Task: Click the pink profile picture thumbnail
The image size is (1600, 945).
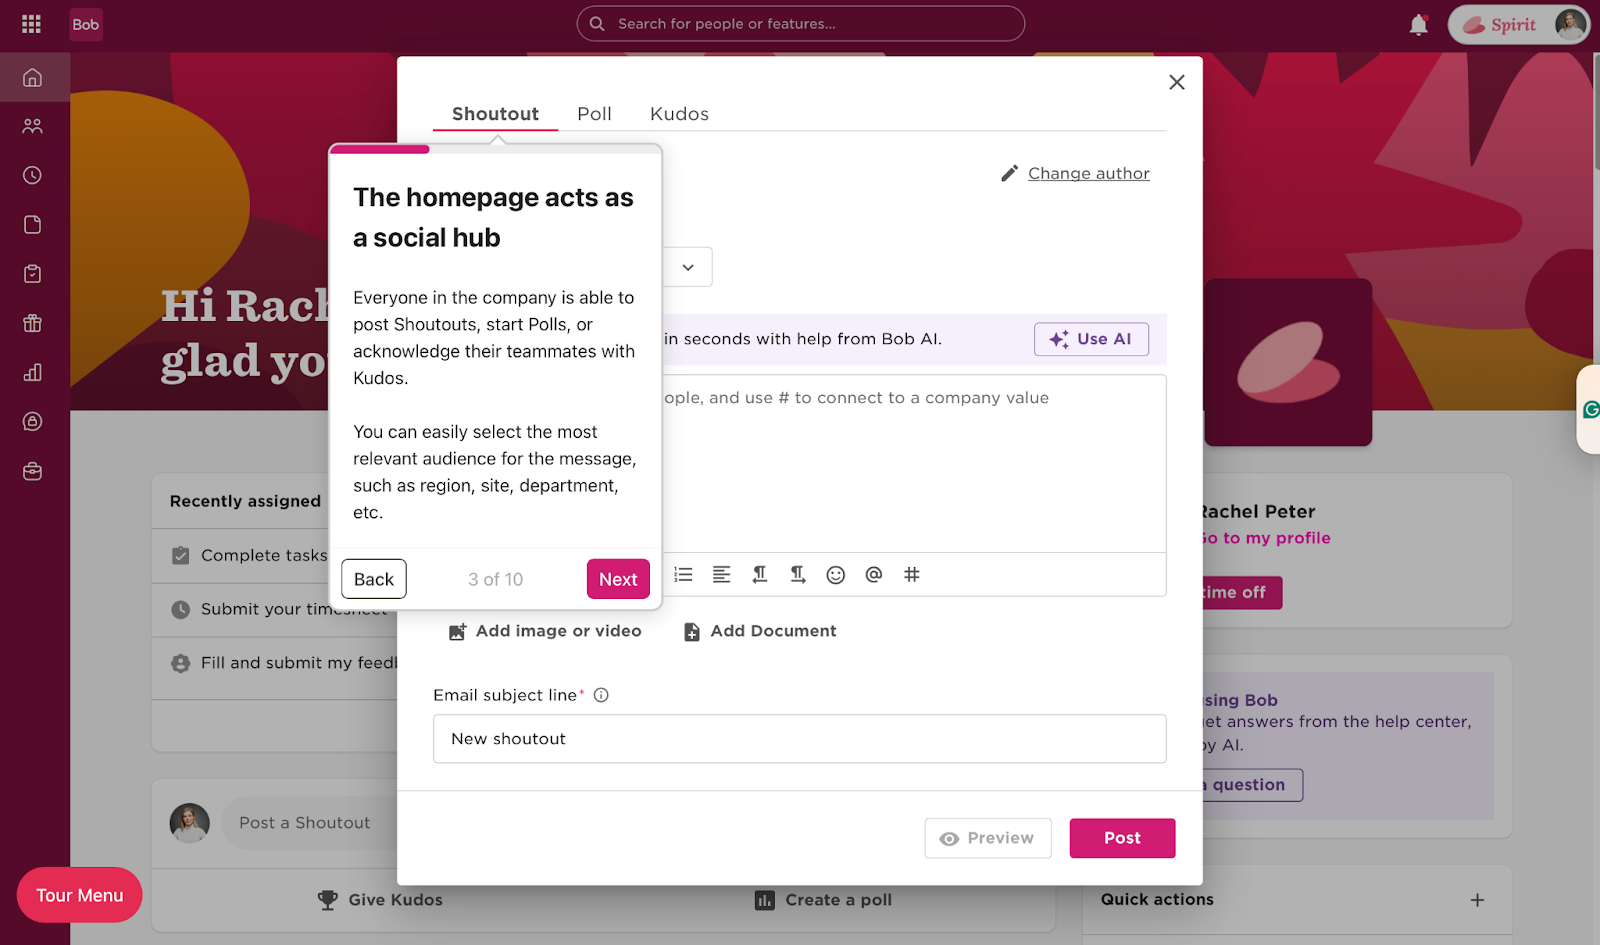Action: tap(1288, 362)
